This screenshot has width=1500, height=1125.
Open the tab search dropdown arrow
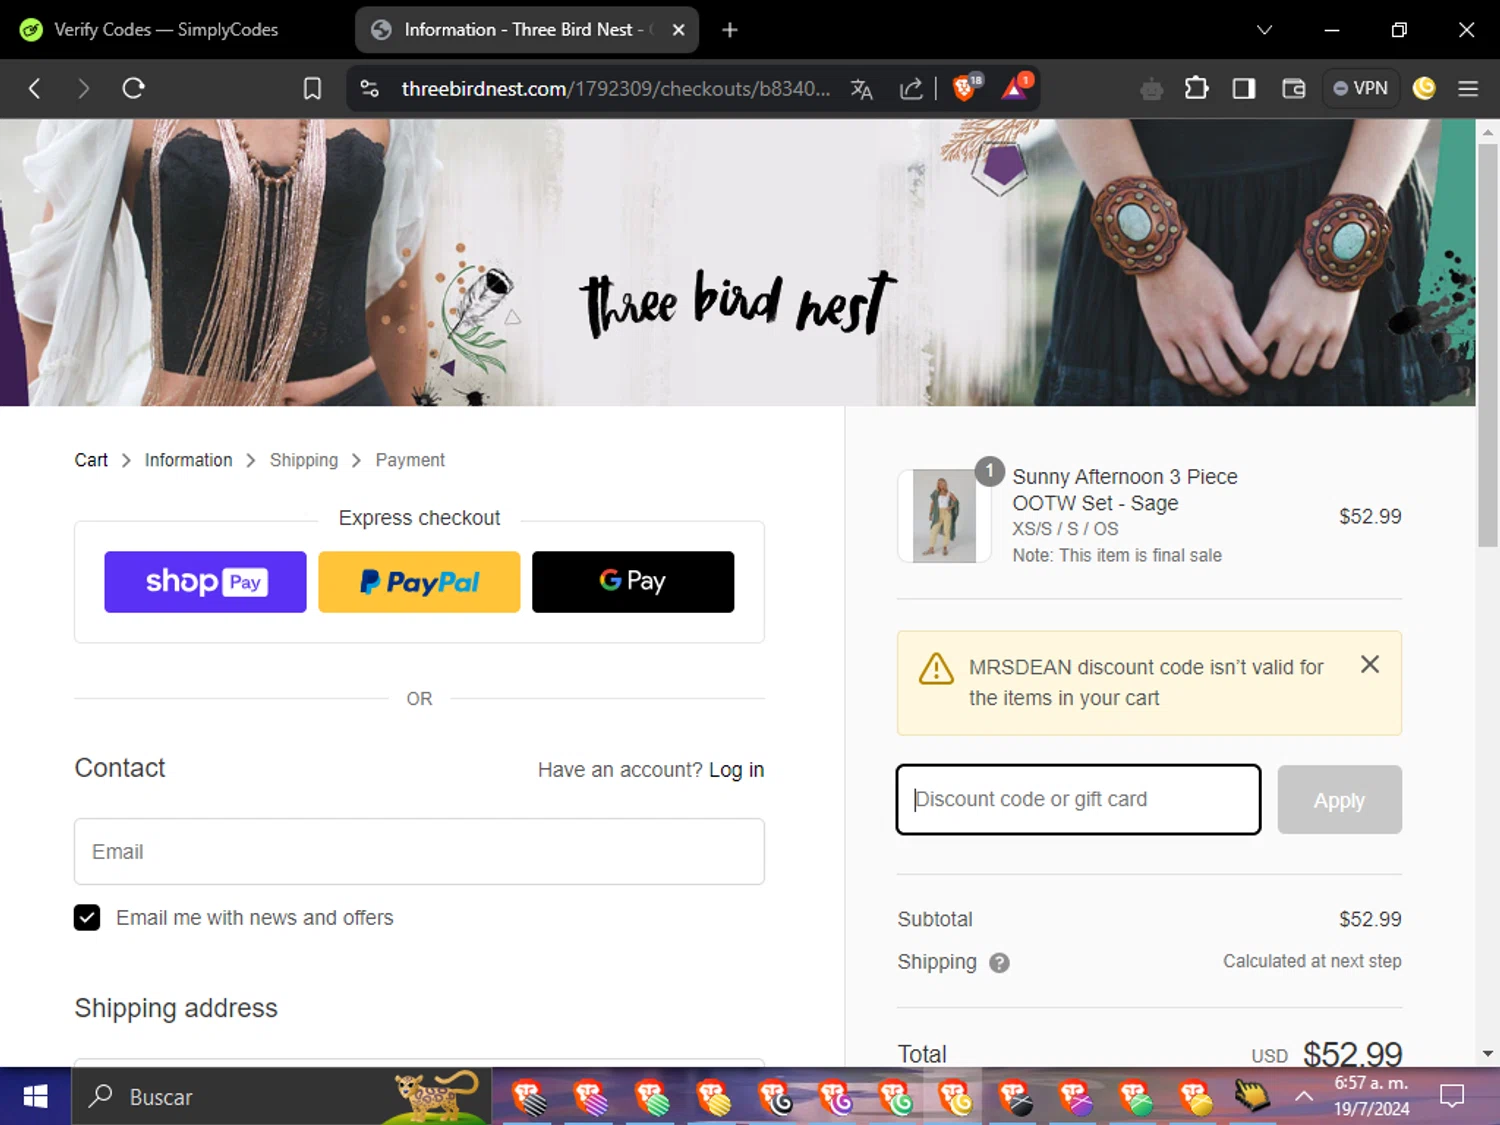(x=1264, y=30)
